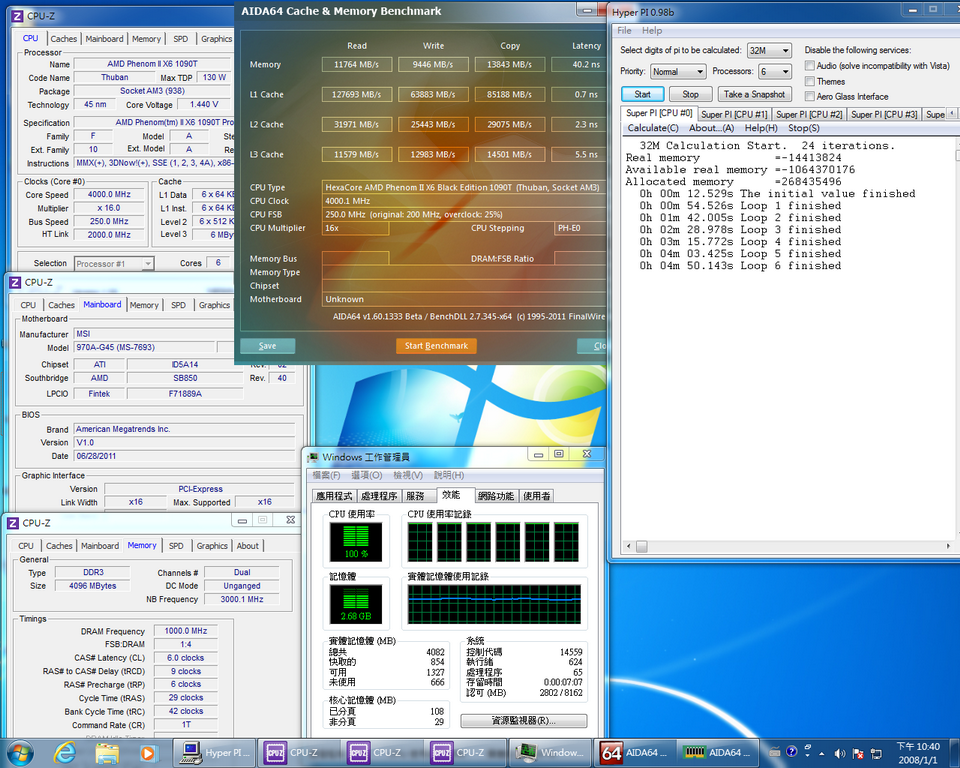Click Action Center flag icon in tray

(x=858, y=753)
